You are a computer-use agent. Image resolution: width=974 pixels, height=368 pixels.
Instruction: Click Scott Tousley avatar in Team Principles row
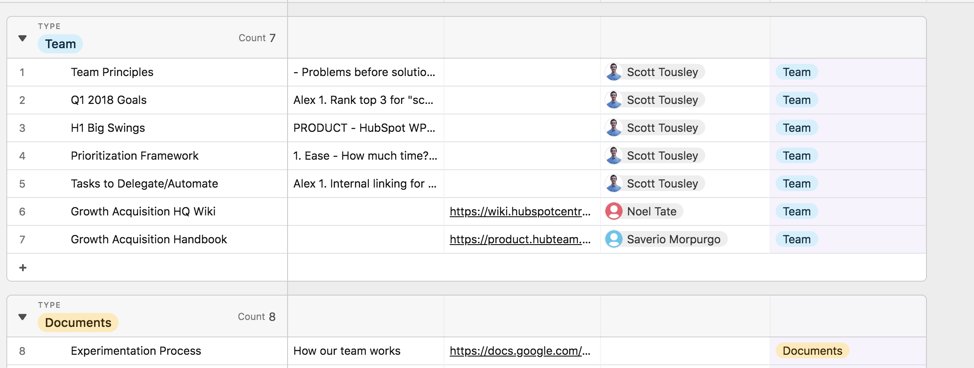[614, 72]
